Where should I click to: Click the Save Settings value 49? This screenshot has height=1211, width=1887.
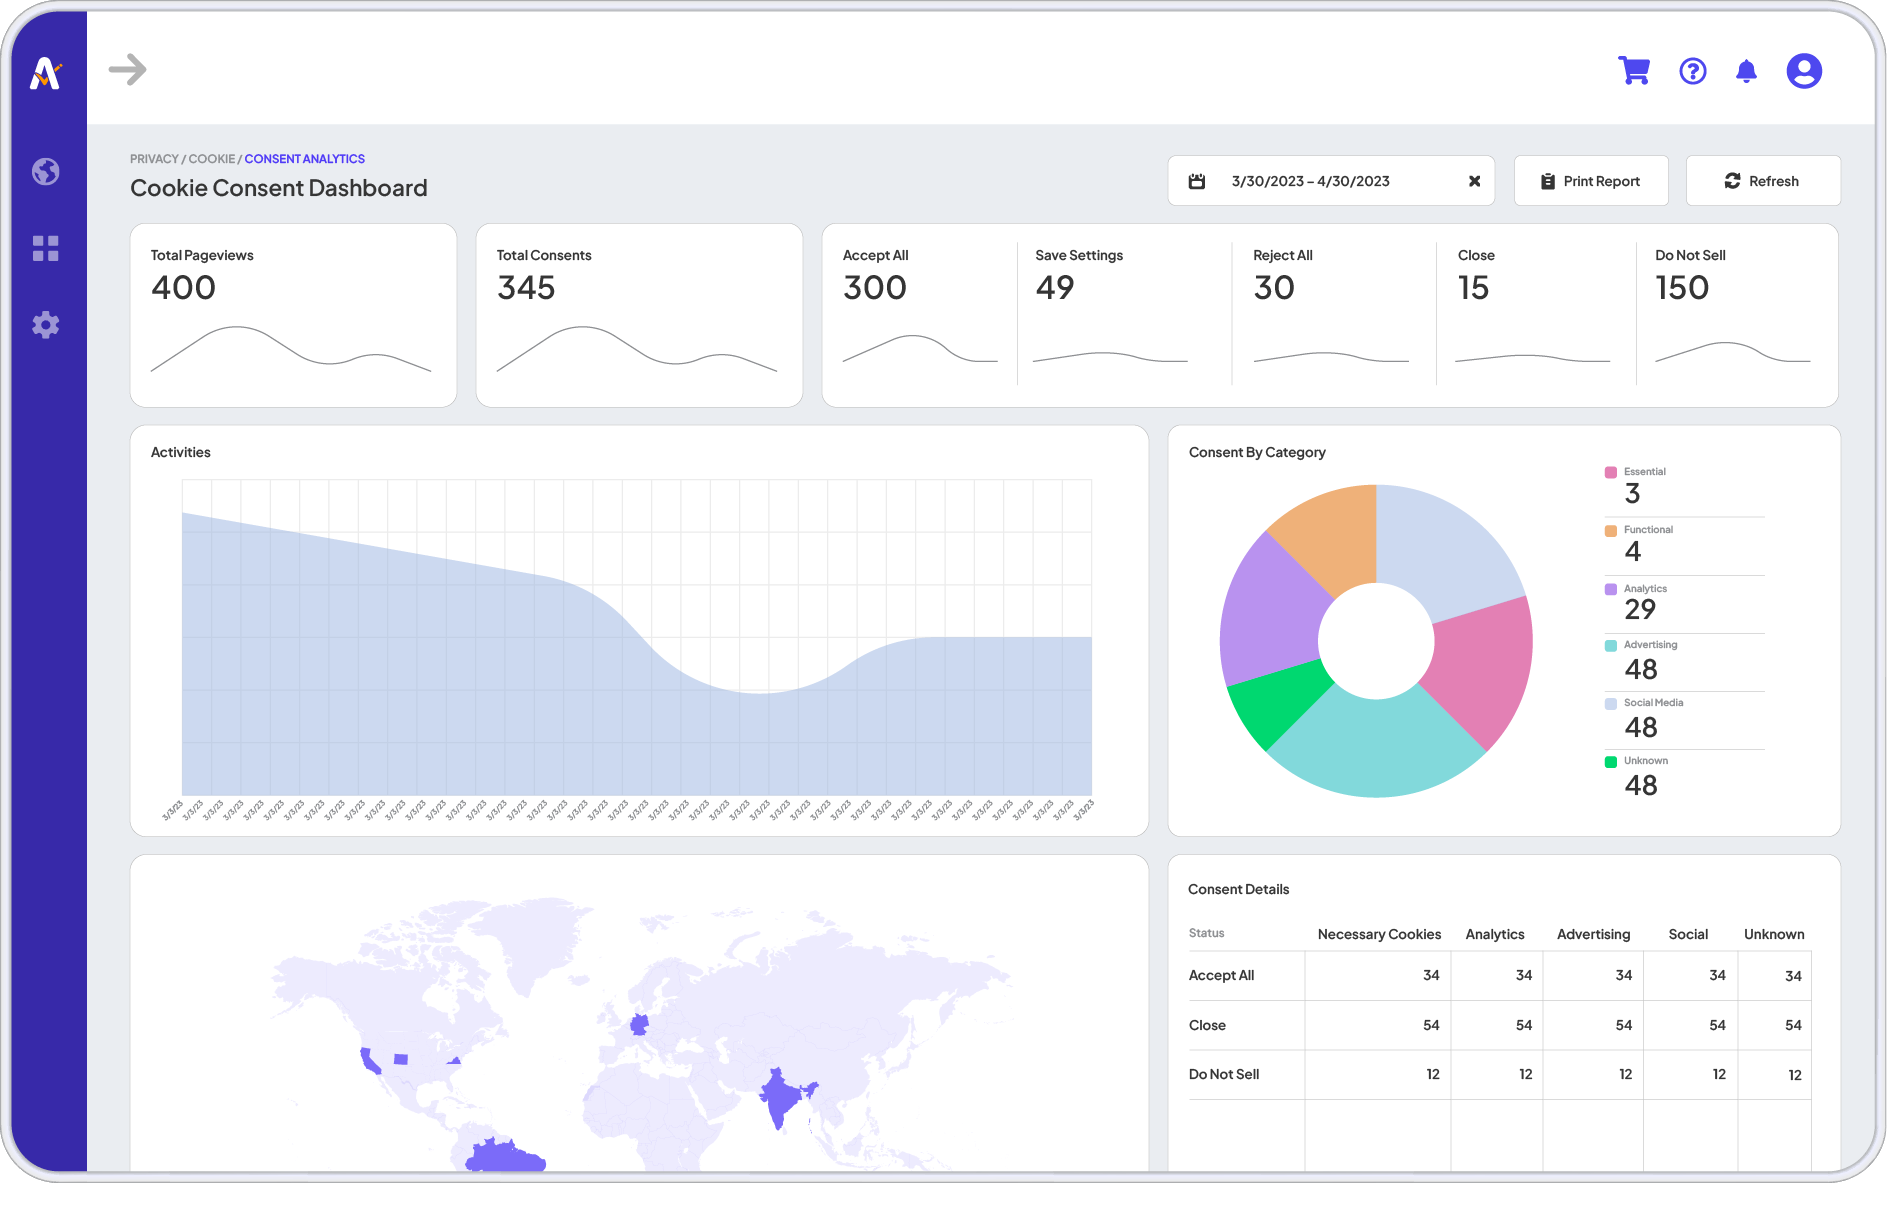click(1055, 288)
